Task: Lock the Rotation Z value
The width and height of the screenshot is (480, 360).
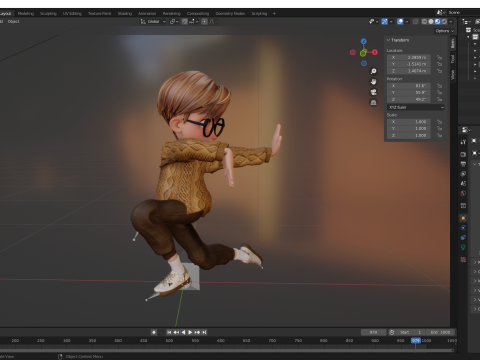Action: (x=439, y=99)
